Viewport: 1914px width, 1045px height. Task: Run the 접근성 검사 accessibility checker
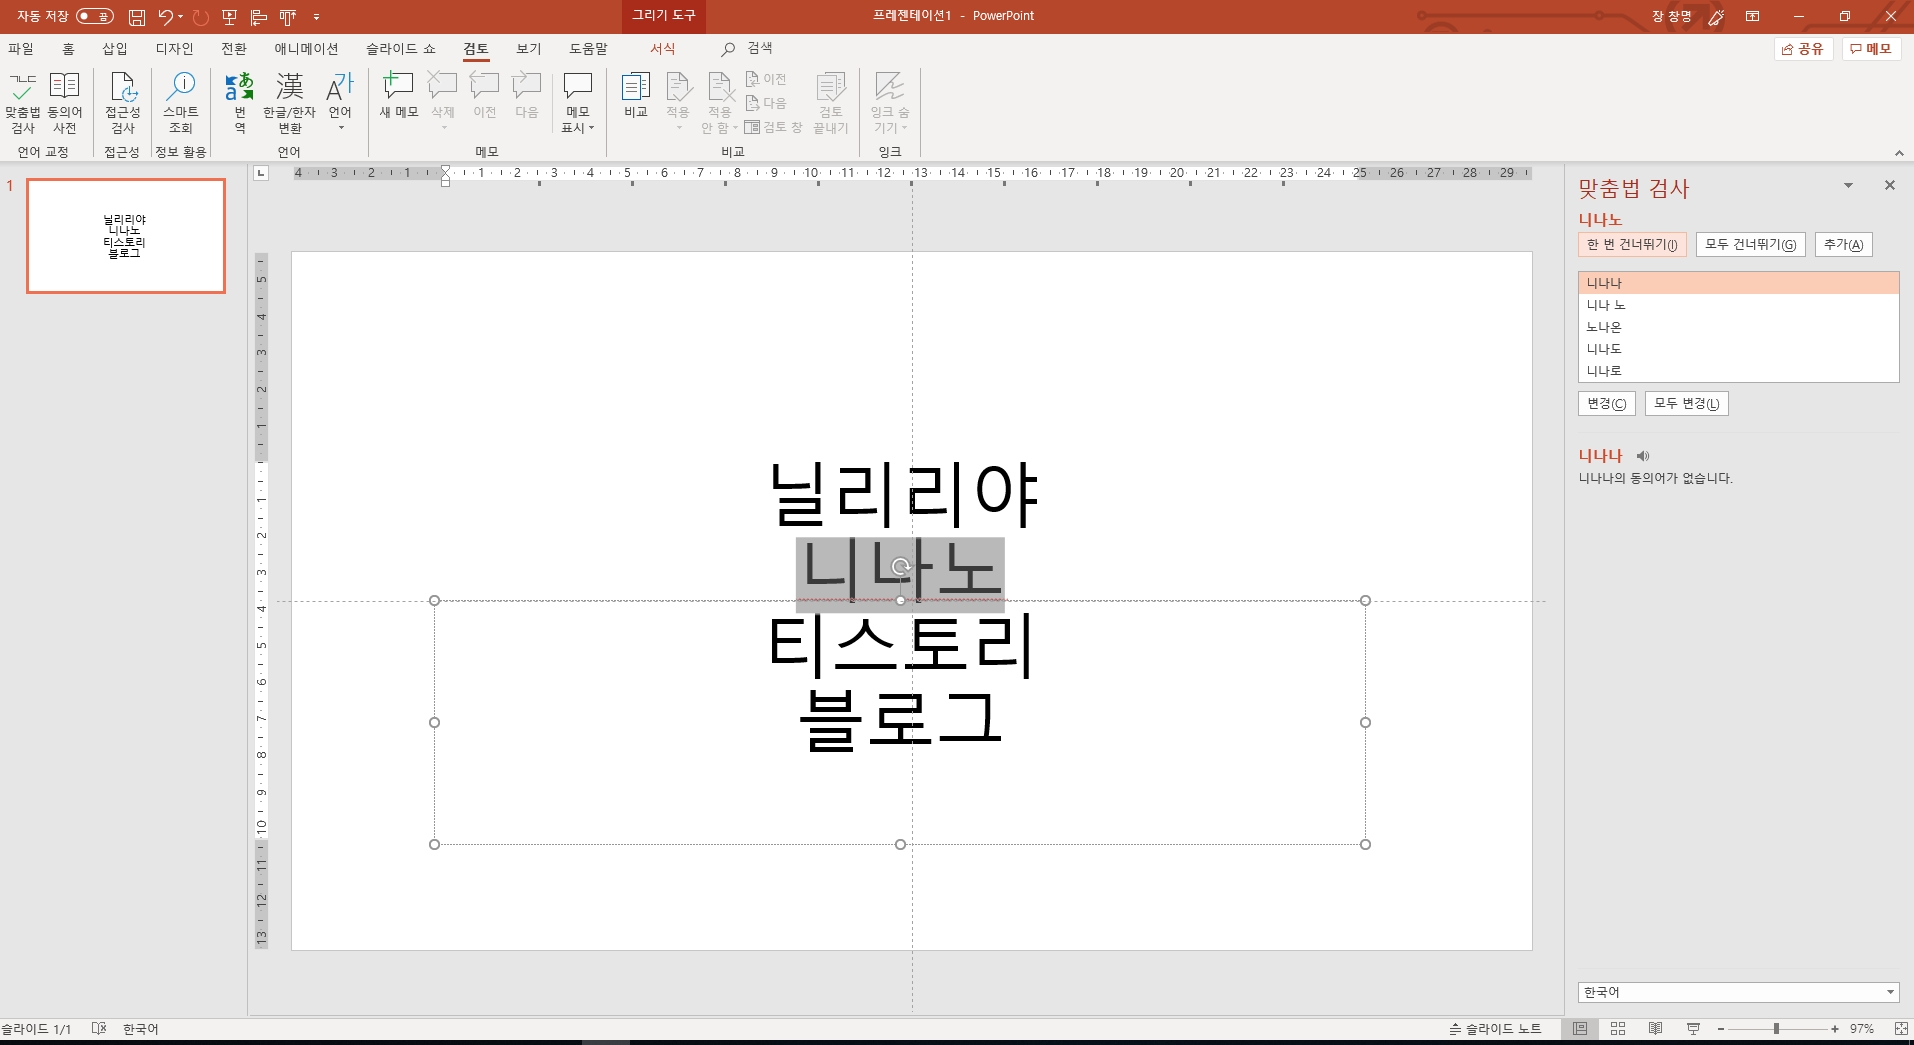pyautogui.click(x=123, y=103)
